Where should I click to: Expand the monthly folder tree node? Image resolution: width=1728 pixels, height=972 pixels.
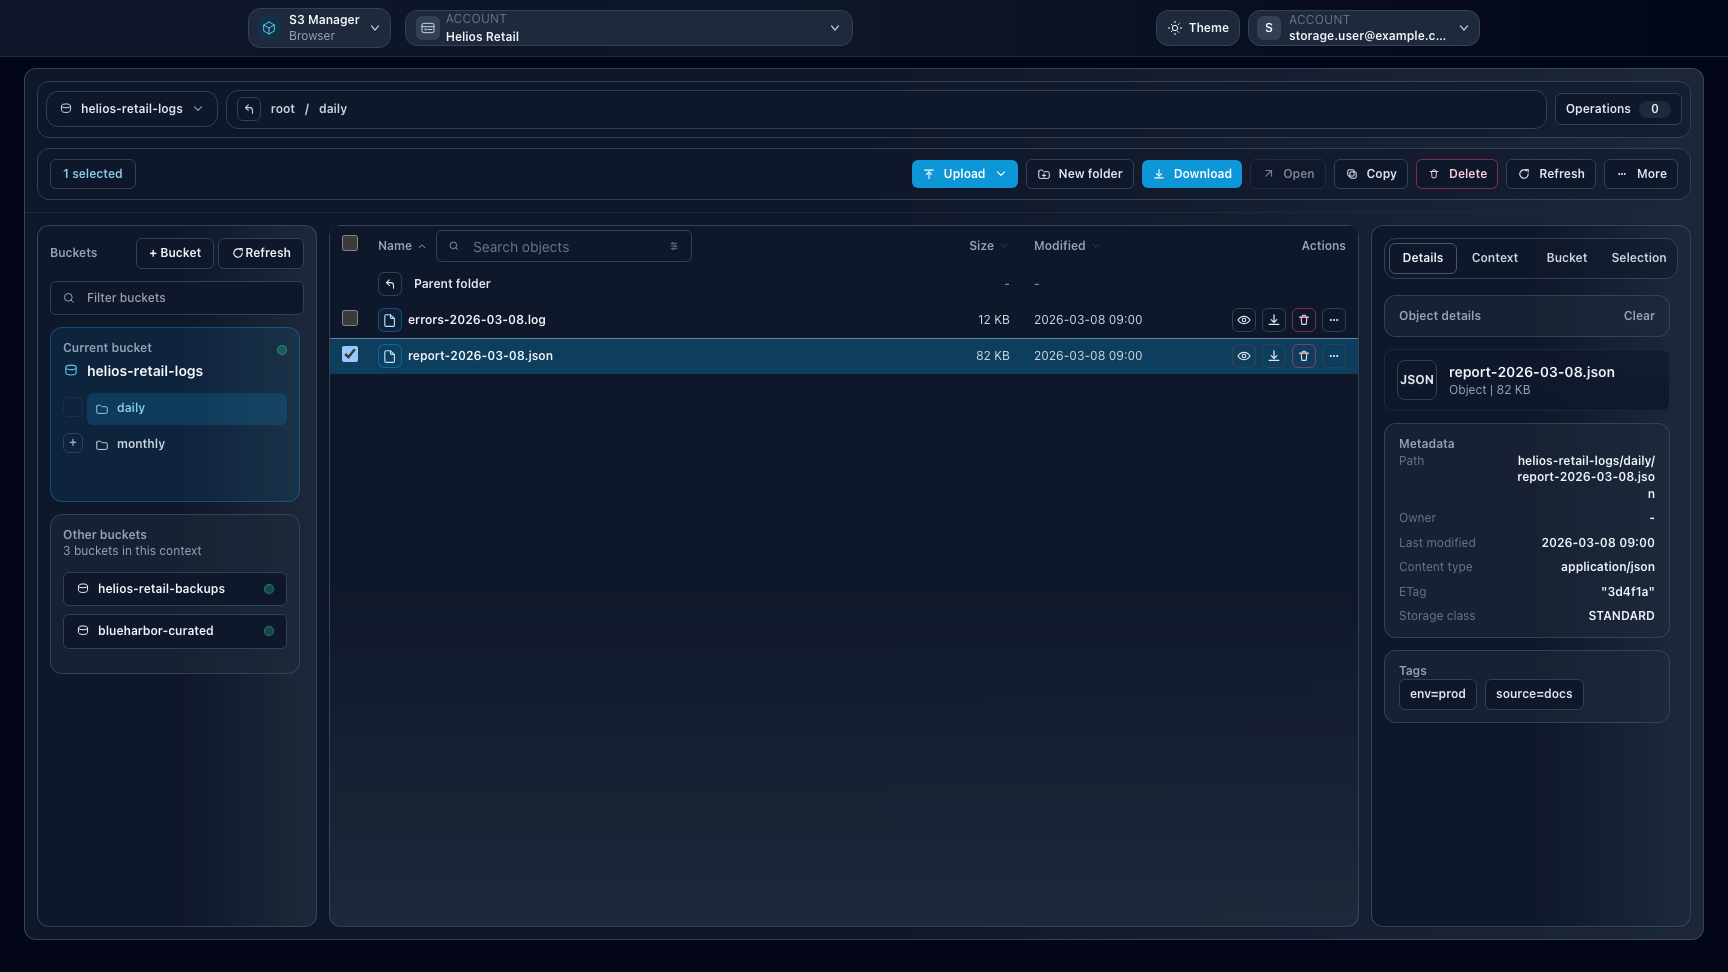[x=73, y=443]
